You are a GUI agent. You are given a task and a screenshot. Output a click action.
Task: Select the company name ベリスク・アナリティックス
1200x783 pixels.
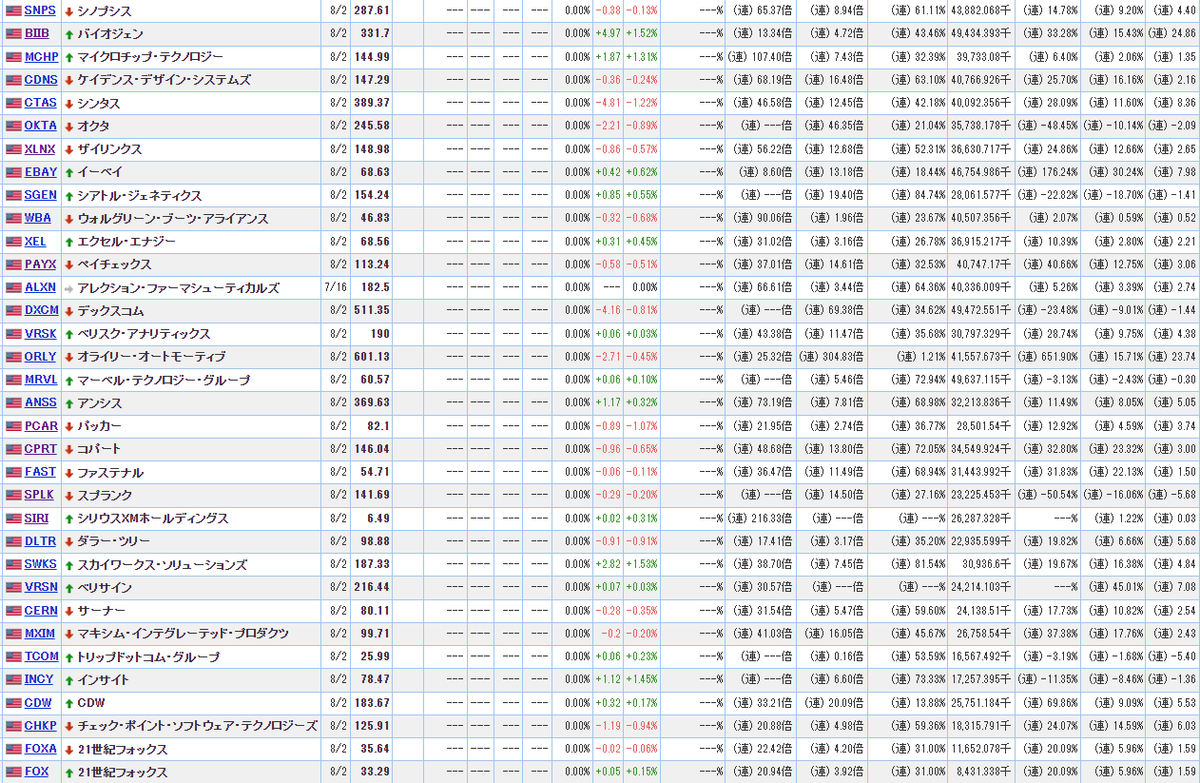144,334
